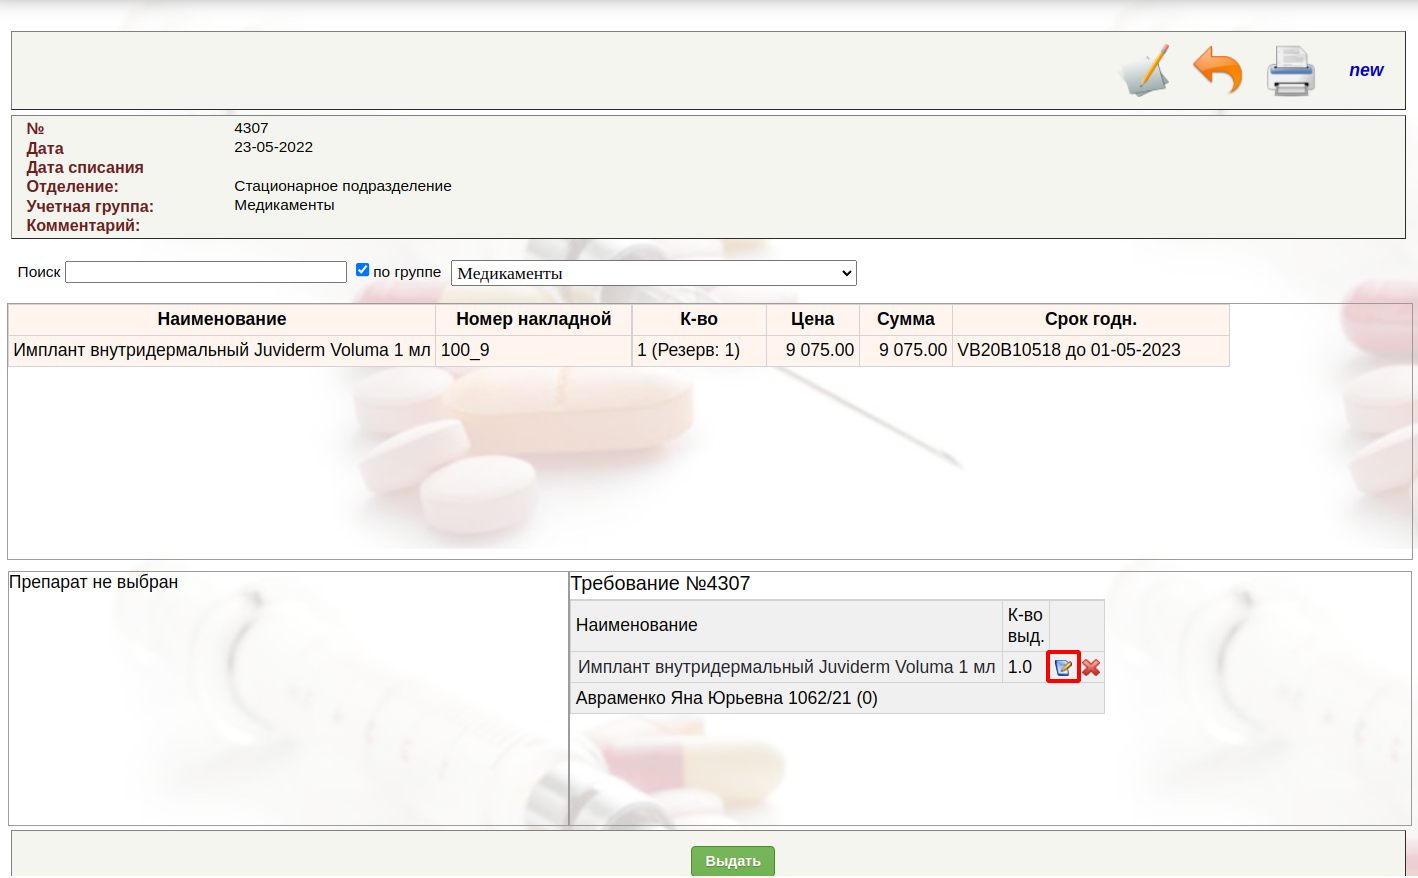Click the К-во column header in stock table
This screenshot has width=1418, height=878.
[698, 319]
